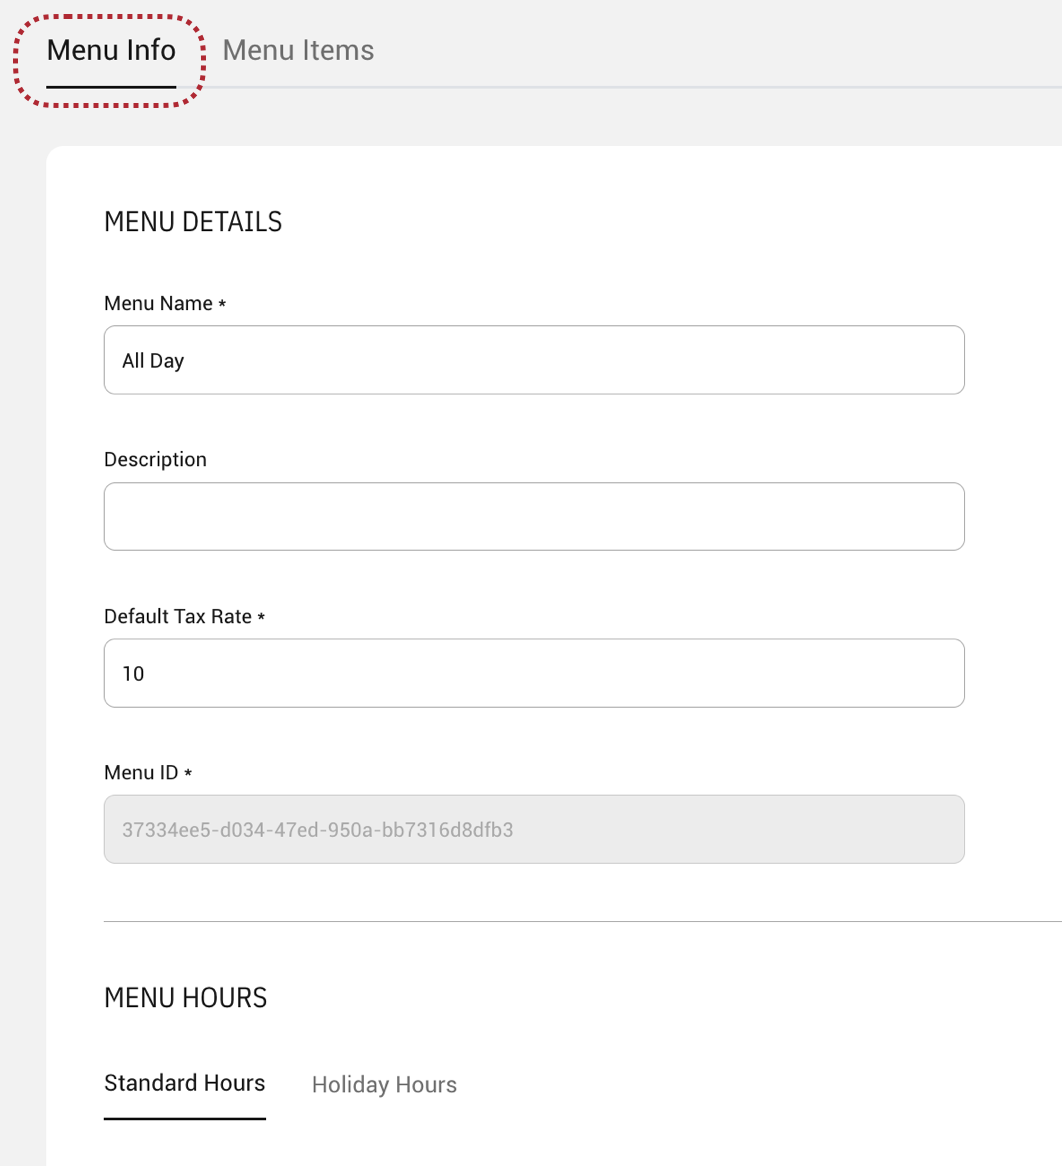Open the Menu Info tab

coord(111,50)
